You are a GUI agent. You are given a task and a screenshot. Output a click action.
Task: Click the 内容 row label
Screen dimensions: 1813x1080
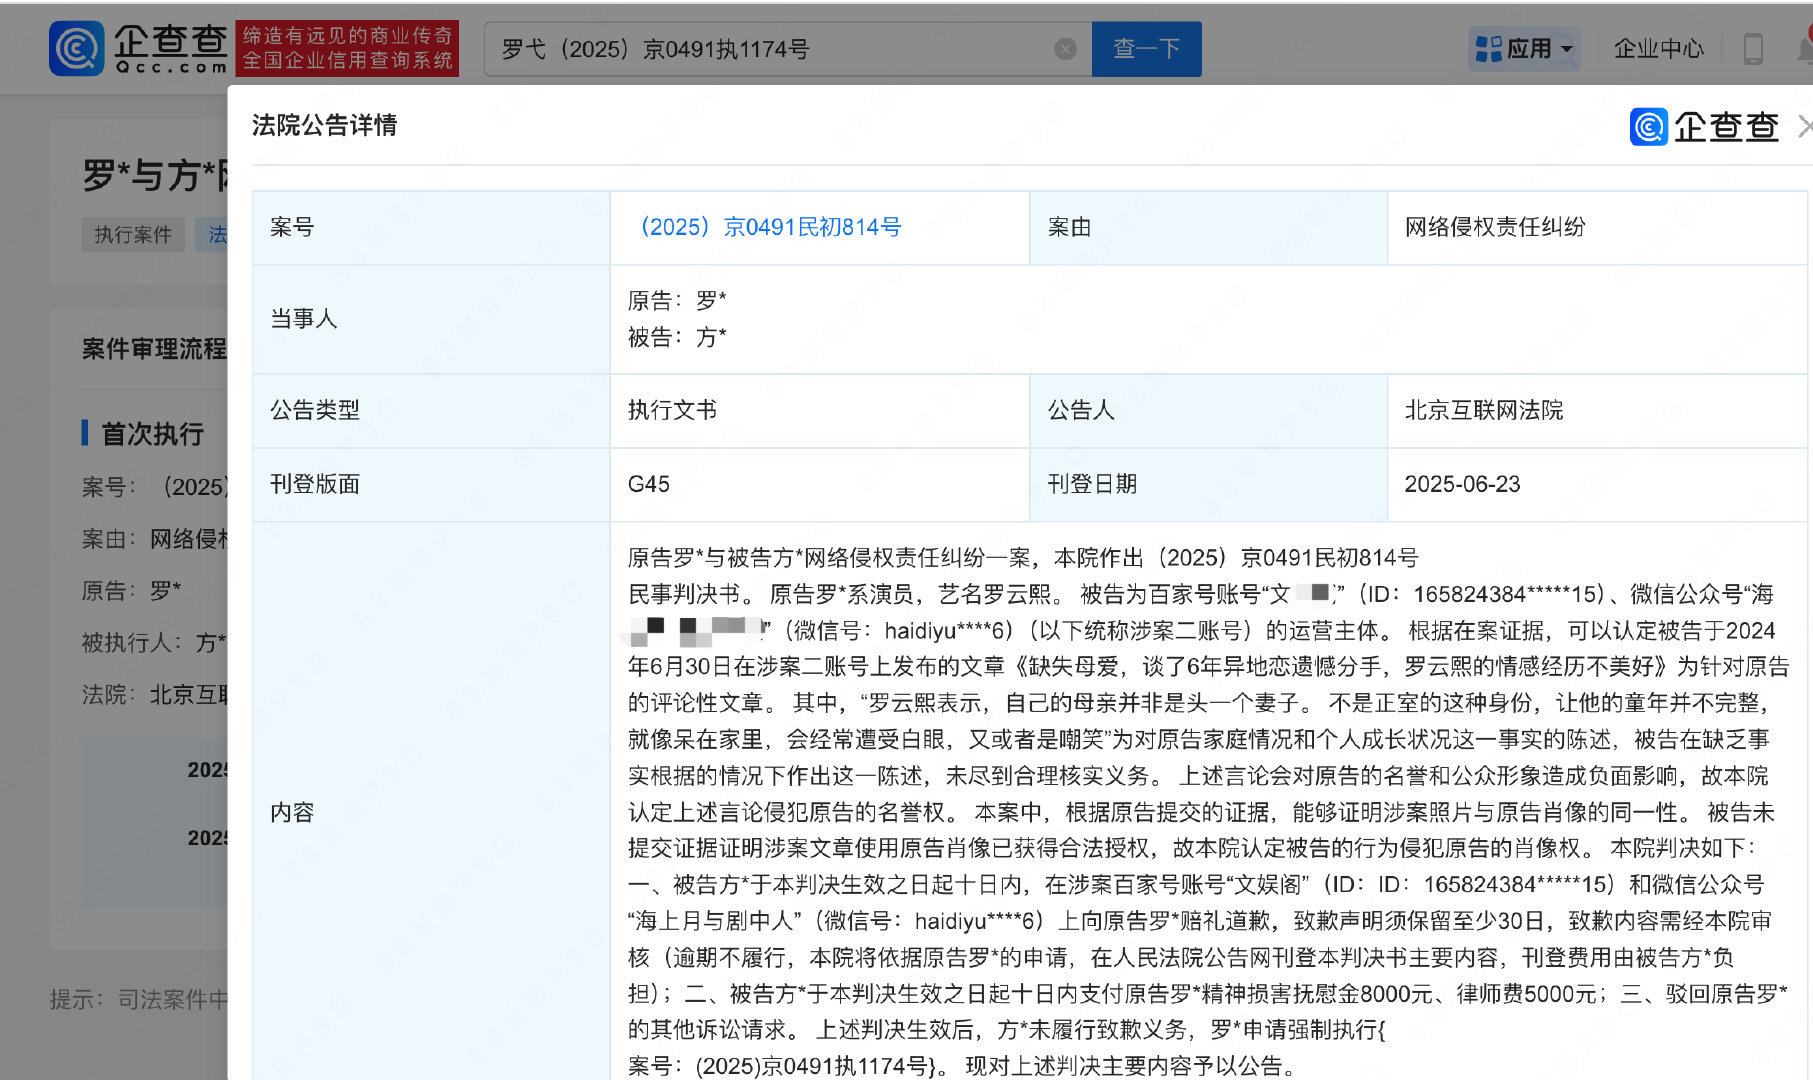[x=292, y=812]
